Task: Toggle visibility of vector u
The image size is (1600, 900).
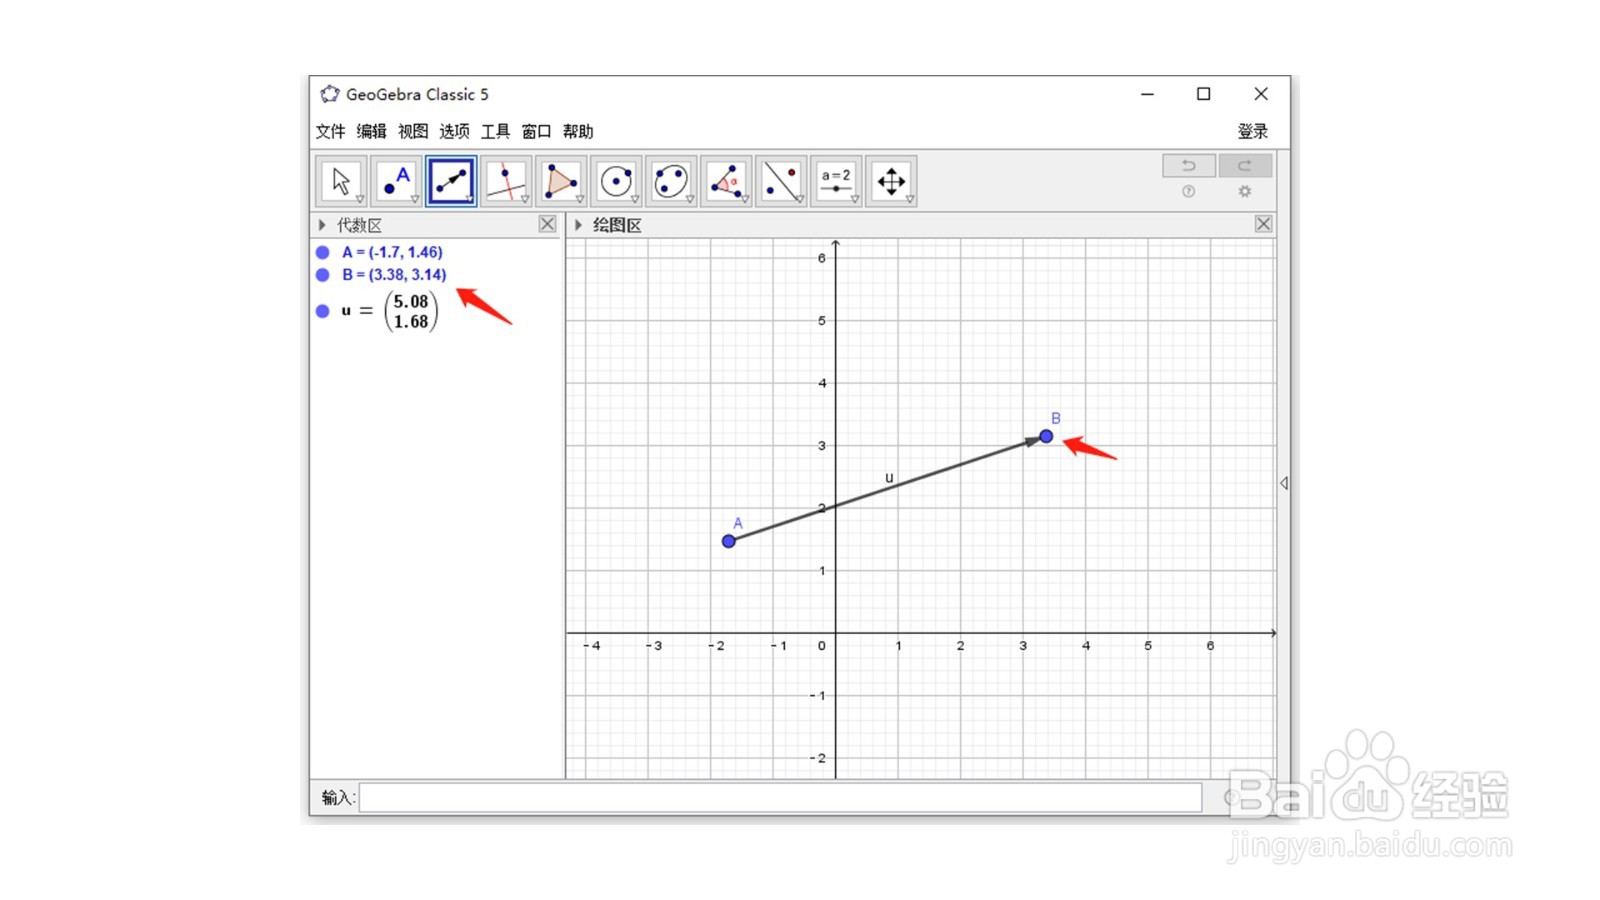Action: pos(323,311)
